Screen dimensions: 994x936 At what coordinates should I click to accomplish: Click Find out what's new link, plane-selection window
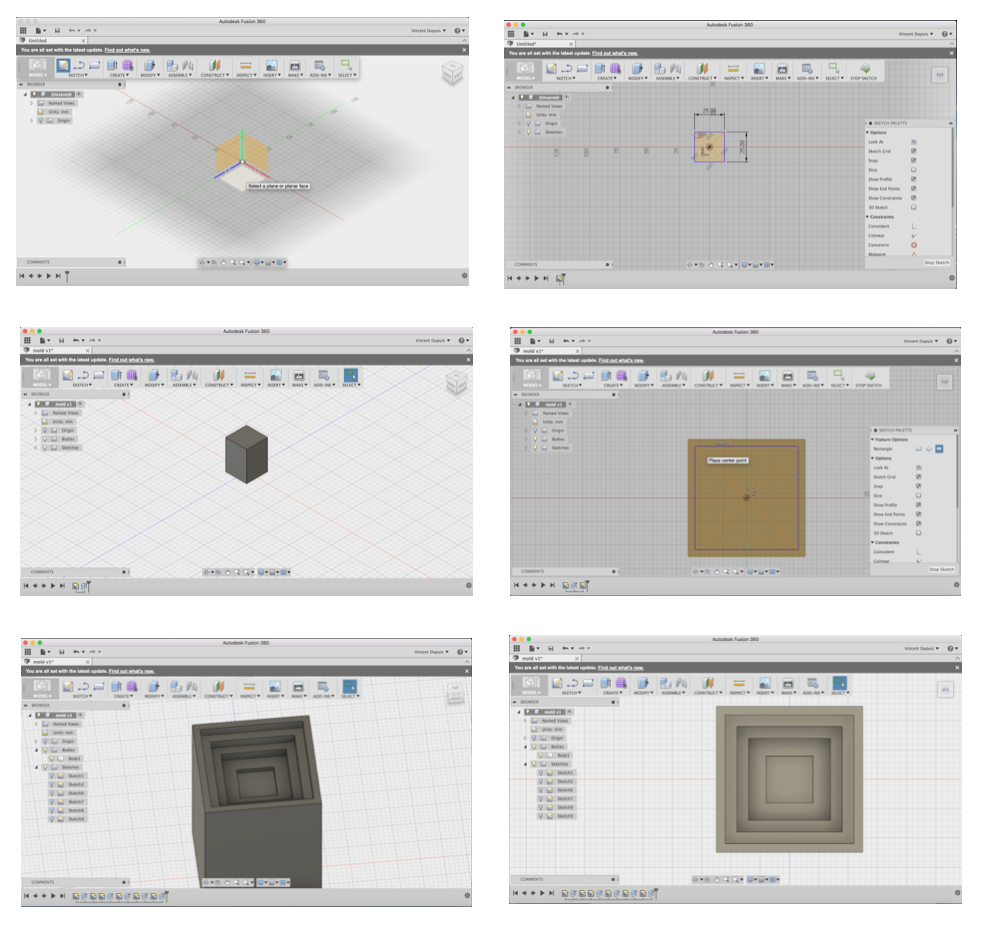tap(127, 50)
